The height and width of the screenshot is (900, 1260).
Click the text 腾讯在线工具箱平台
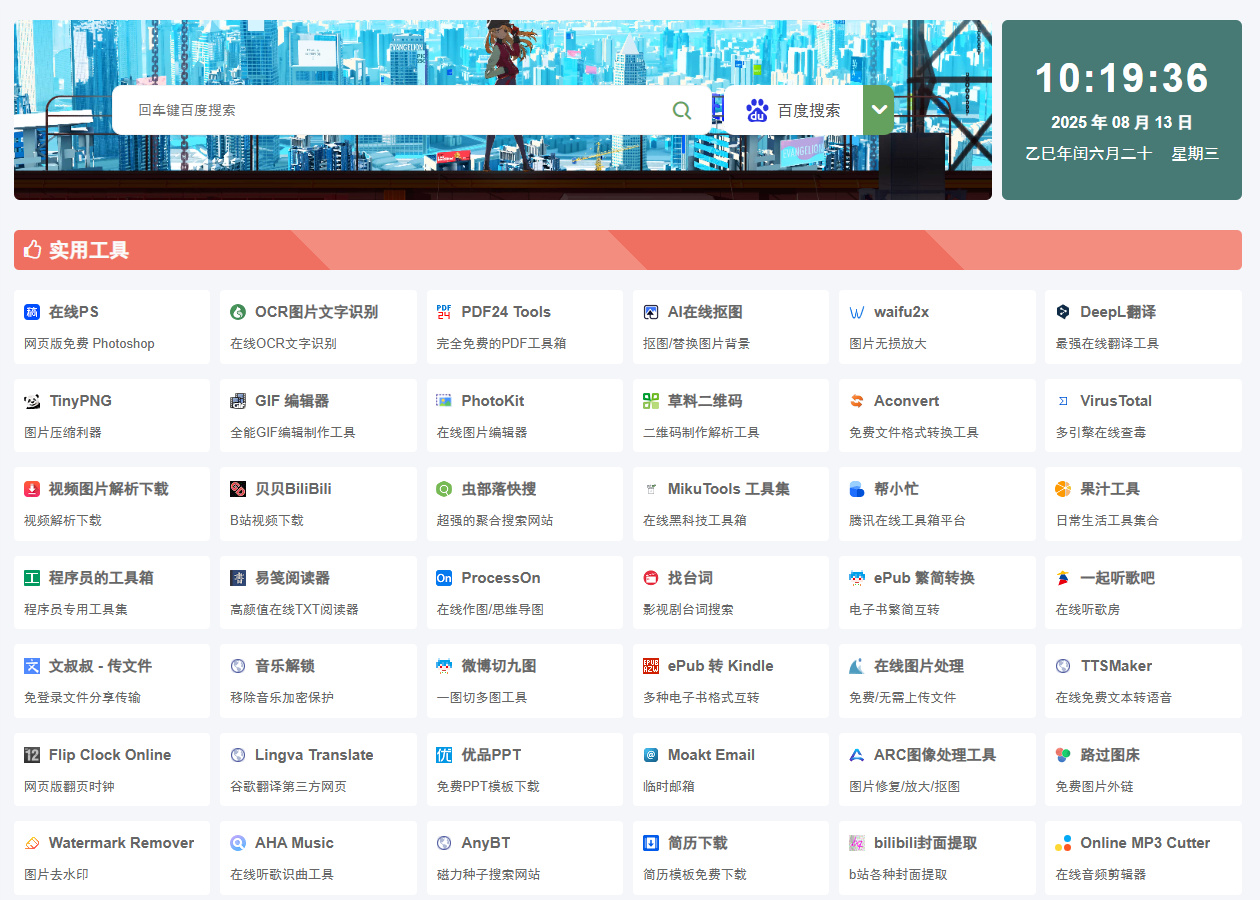coord(908,520)
